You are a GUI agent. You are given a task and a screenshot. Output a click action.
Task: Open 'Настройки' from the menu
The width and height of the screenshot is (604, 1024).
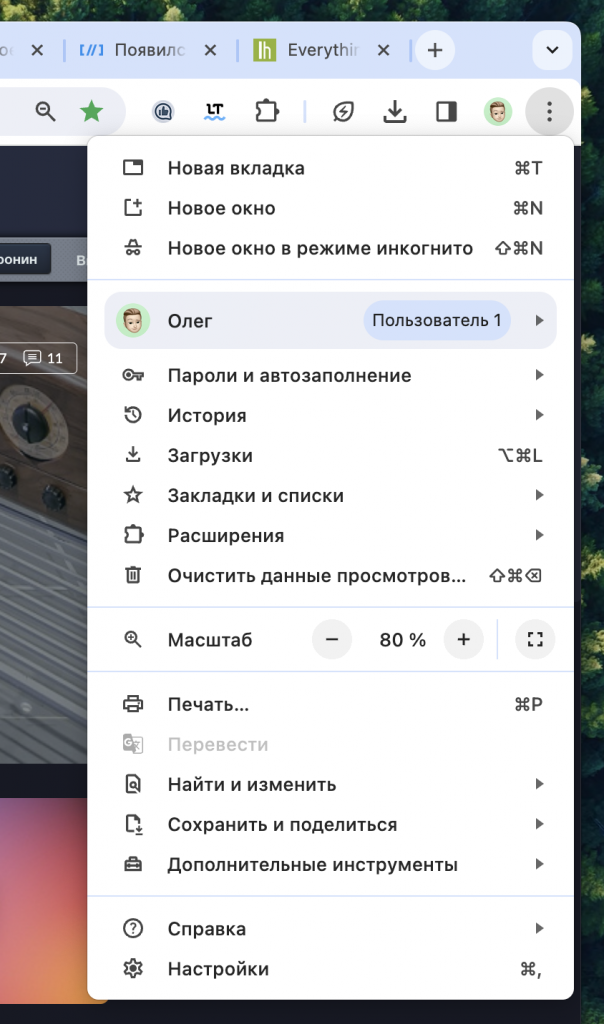[331, 969]
